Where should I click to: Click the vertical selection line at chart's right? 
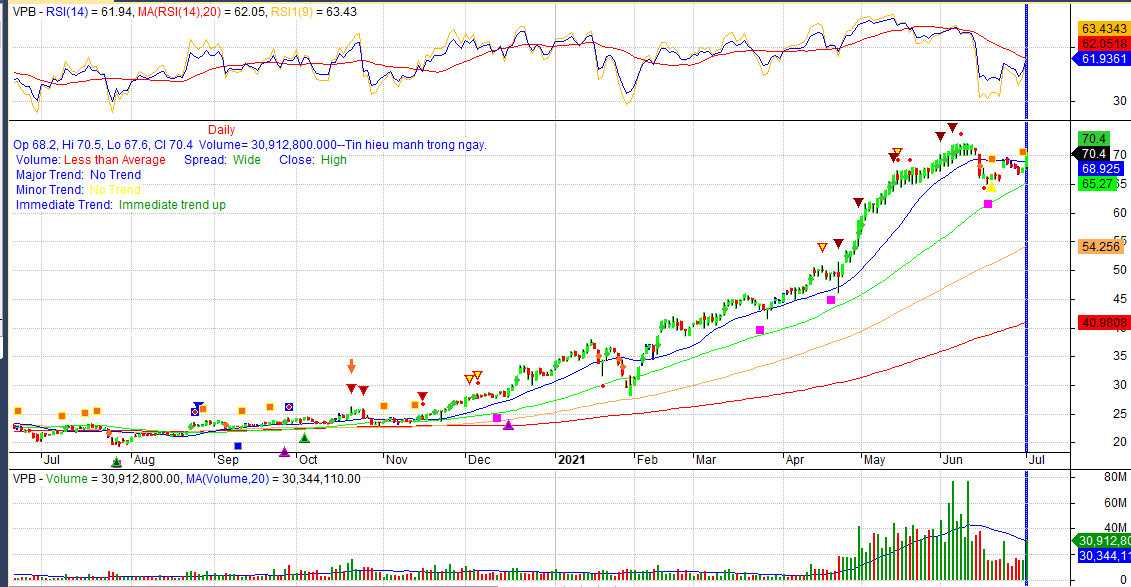(1027, 300)
